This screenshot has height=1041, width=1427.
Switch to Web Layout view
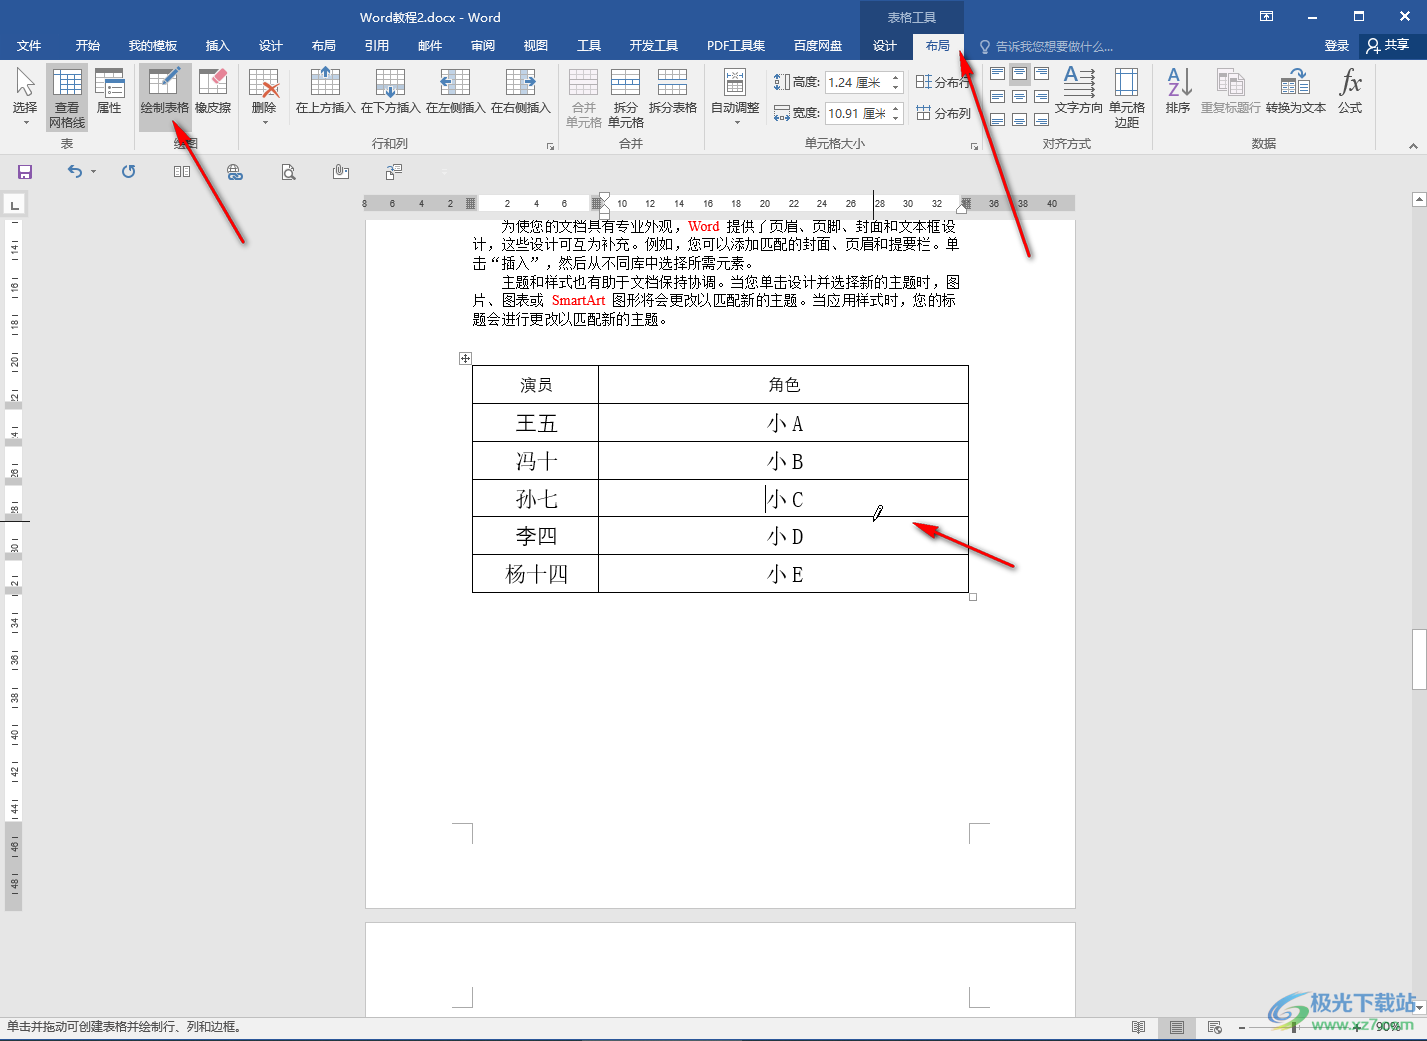[x=1215, y=1027]
